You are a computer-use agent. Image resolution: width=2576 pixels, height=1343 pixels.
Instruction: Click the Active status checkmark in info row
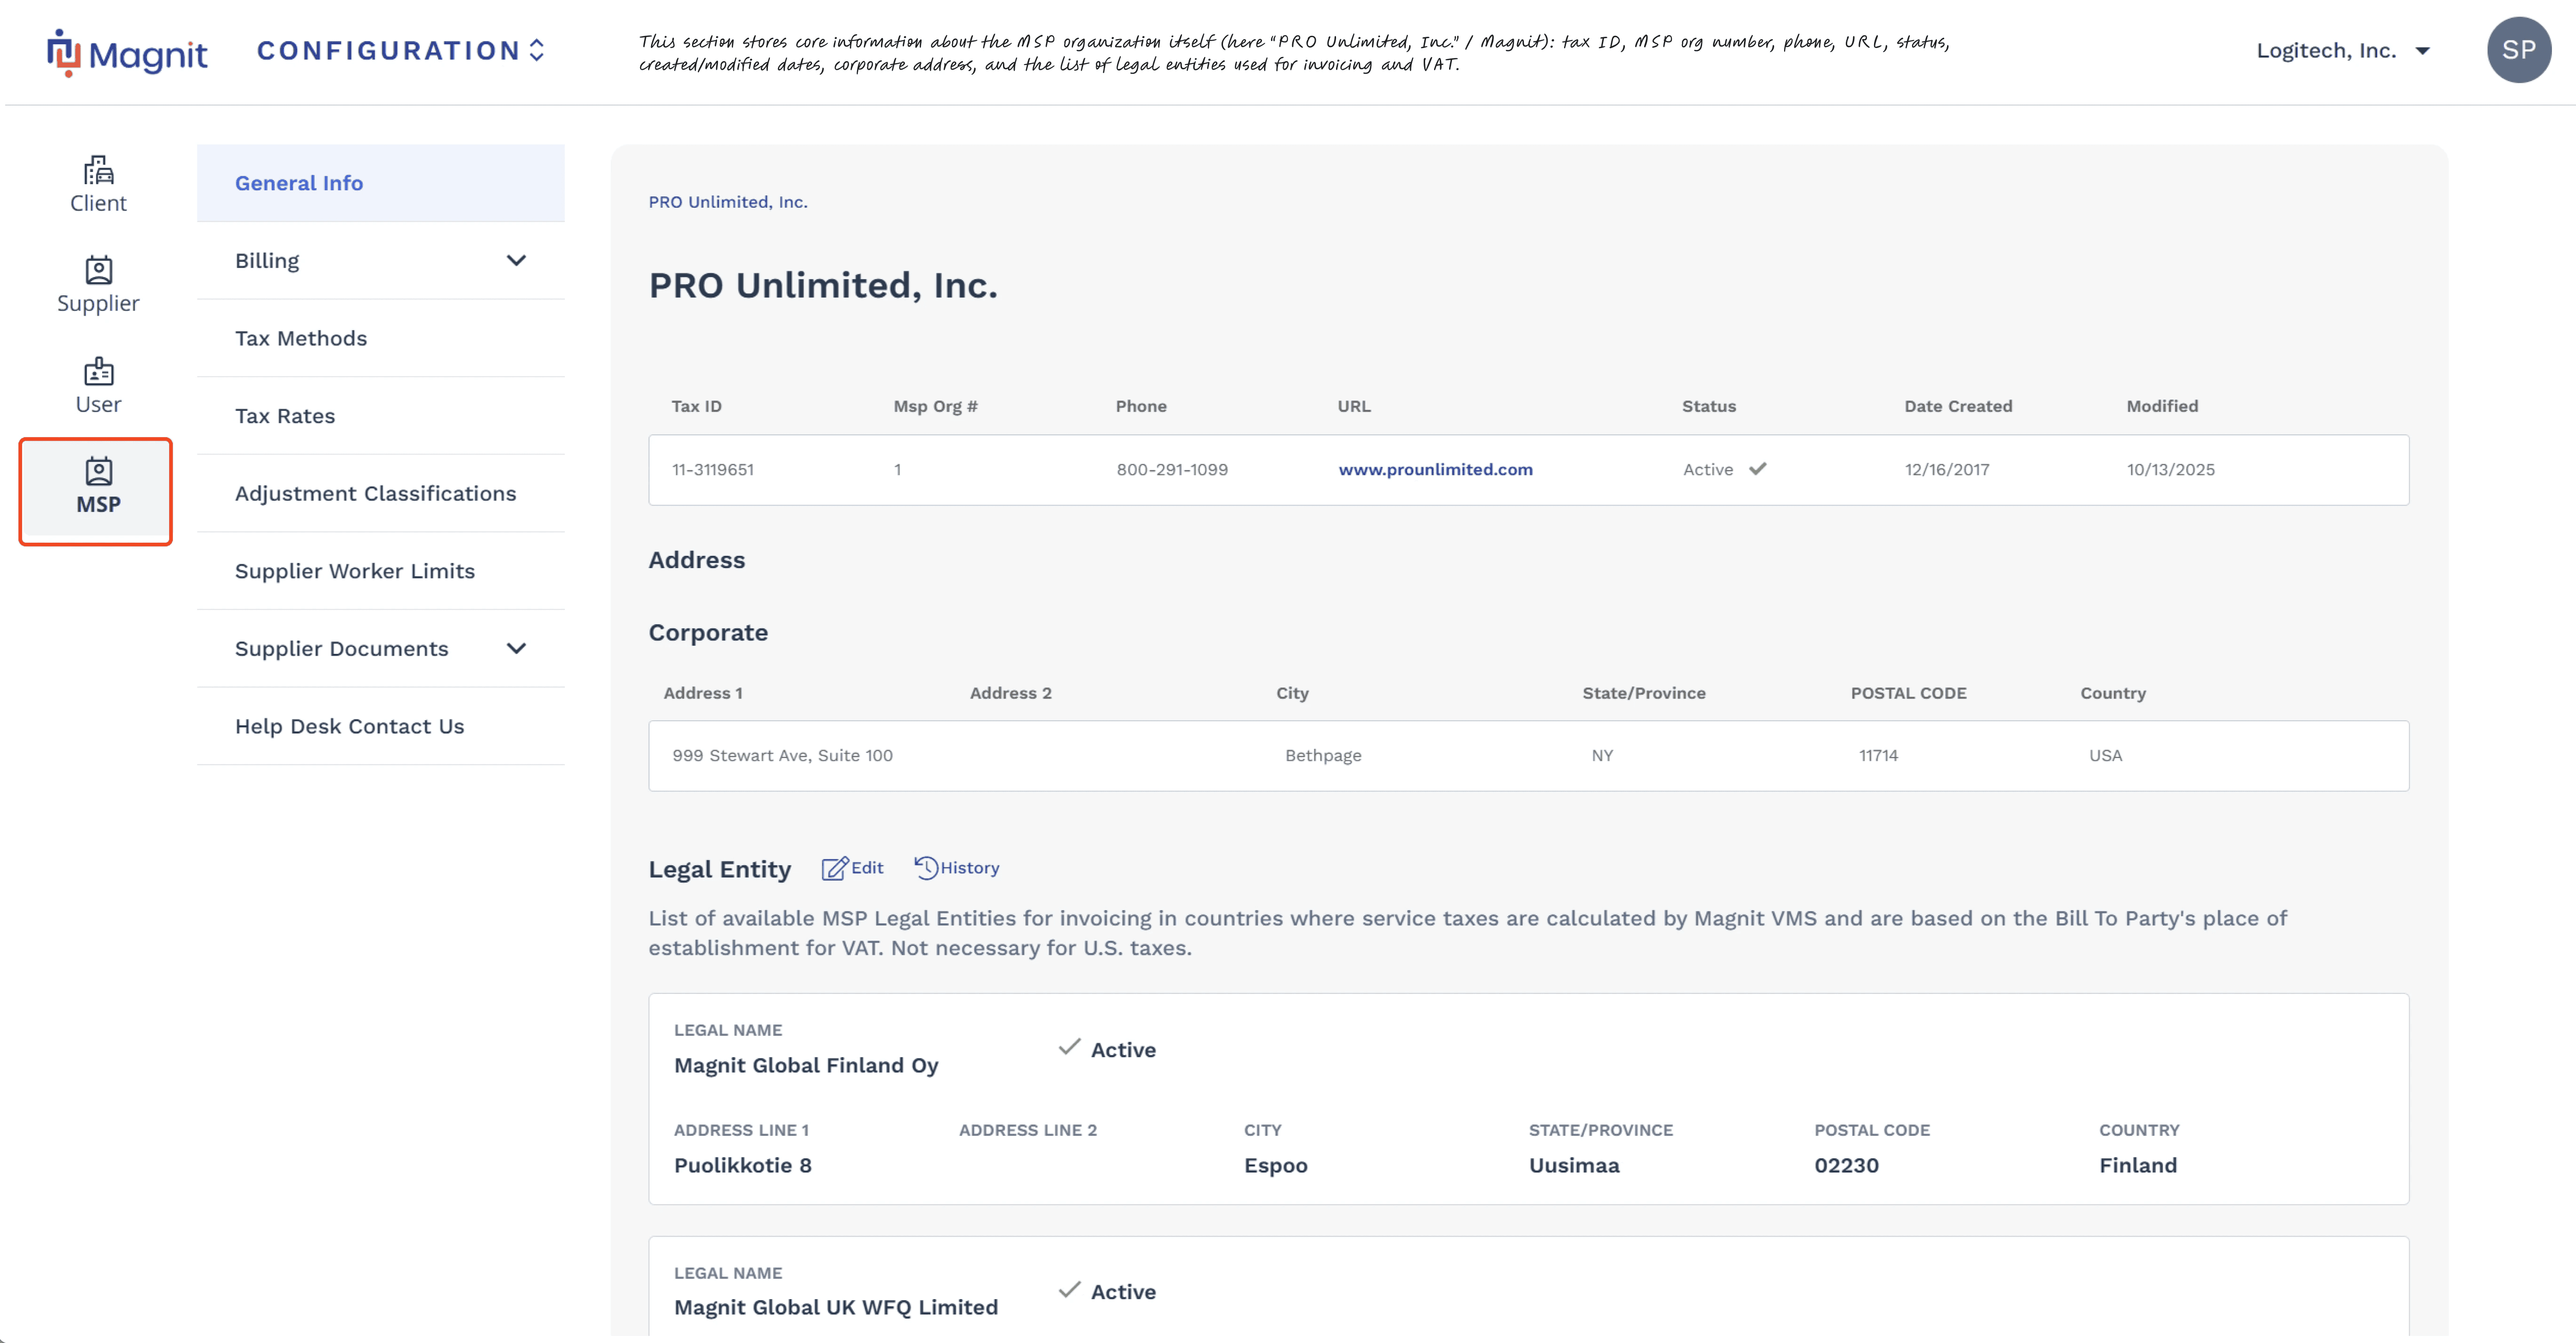(x=1757, y=469)
